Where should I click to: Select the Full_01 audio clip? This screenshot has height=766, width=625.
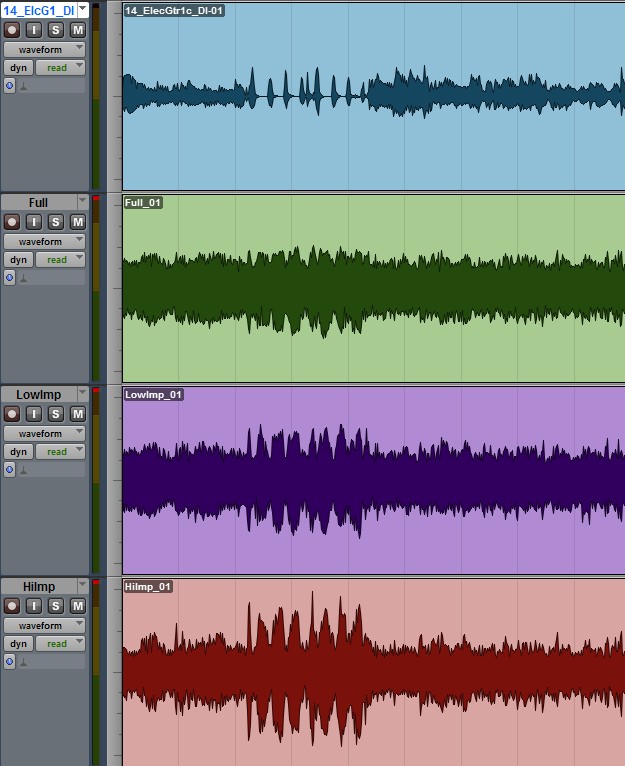point(370,288)
